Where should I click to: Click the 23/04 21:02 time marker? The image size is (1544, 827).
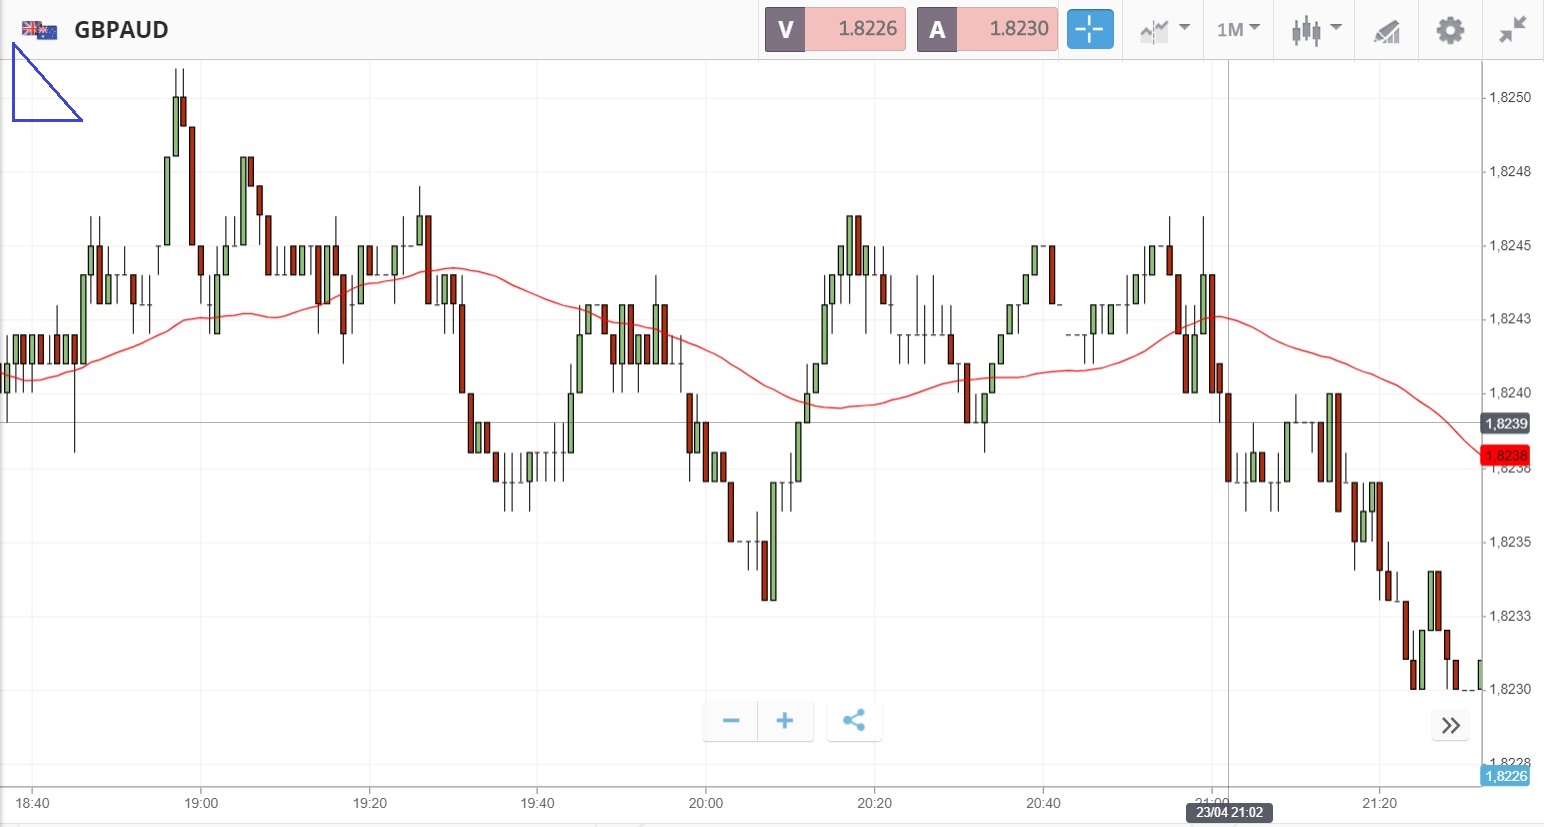(1229, 812)
